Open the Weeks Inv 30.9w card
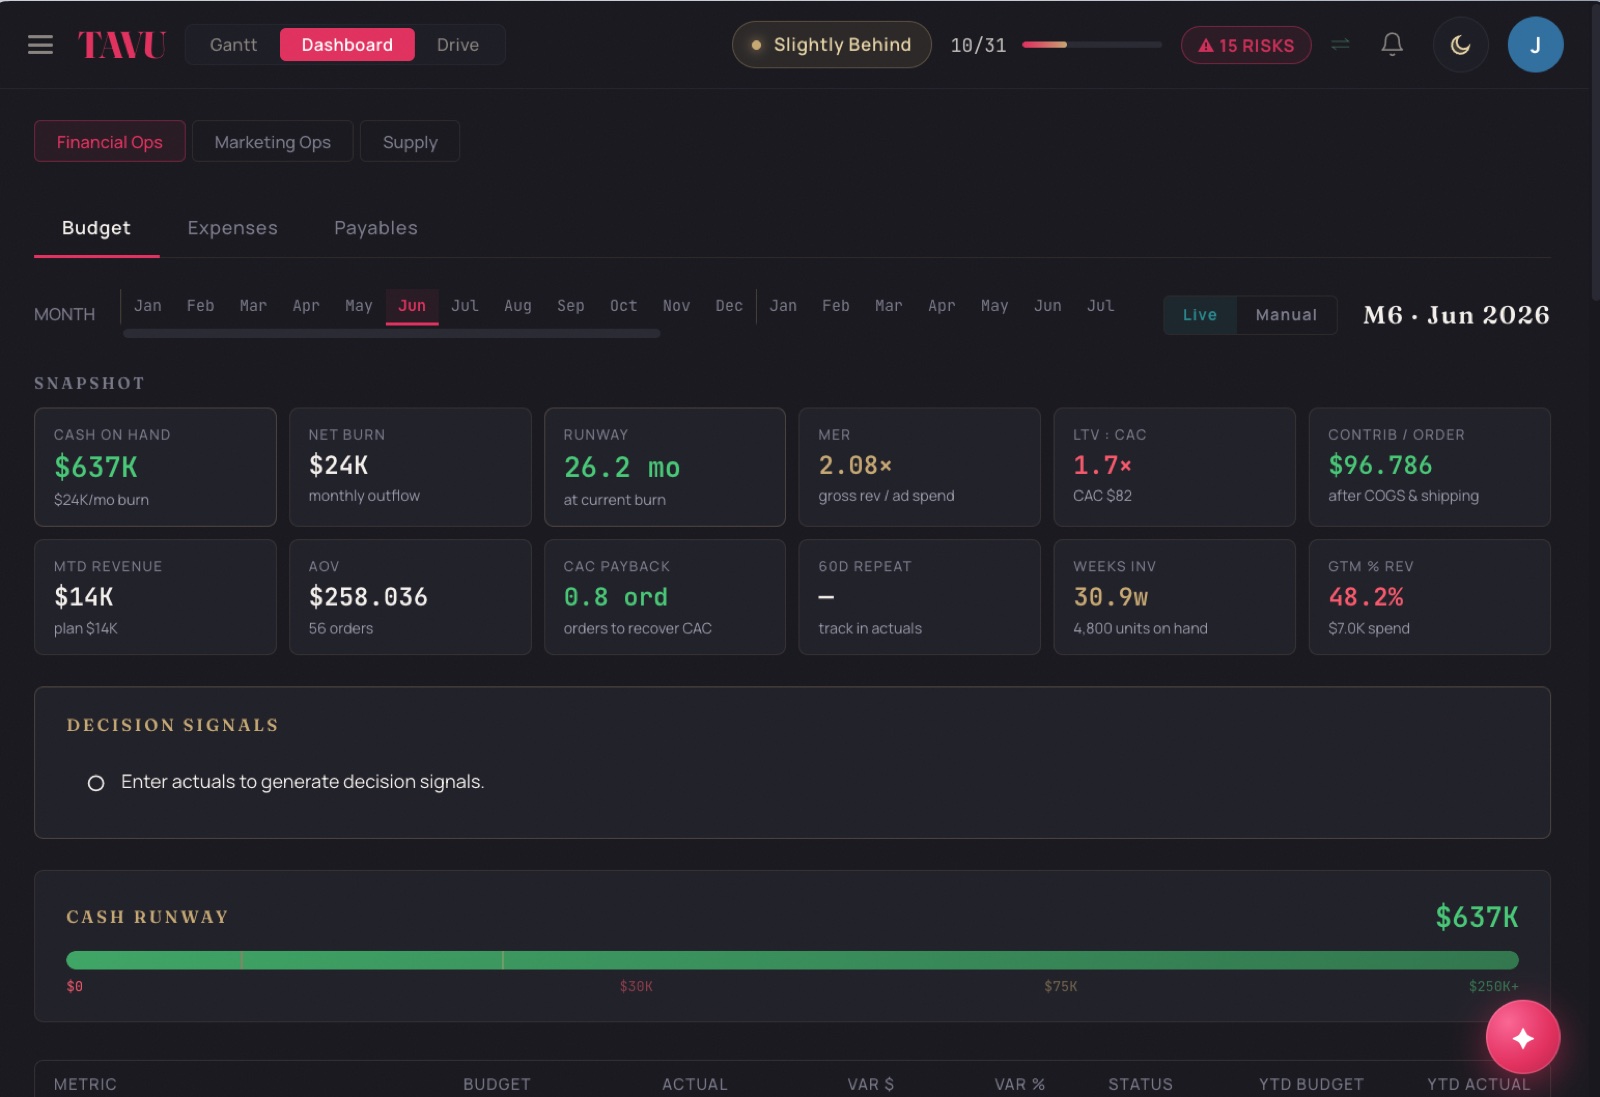 1175,597
